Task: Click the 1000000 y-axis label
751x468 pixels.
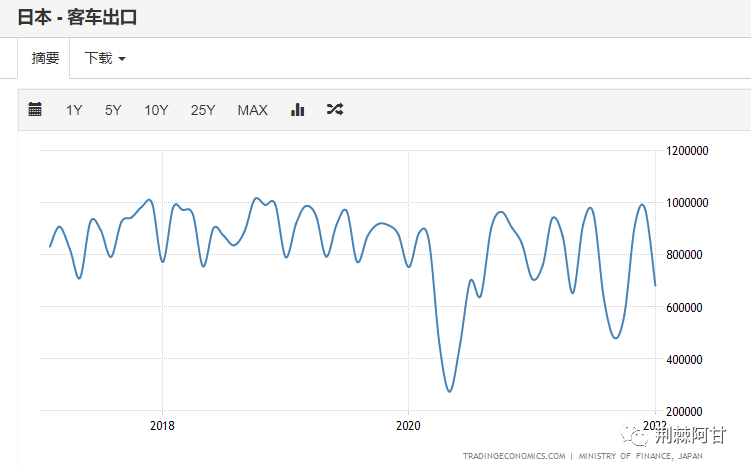Action: tap(687, 203)
